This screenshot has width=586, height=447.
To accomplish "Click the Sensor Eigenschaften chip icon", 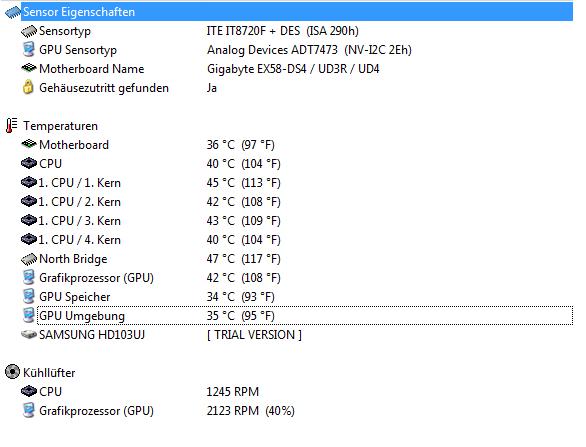I will pyautogui.click(x=12, y=12).
